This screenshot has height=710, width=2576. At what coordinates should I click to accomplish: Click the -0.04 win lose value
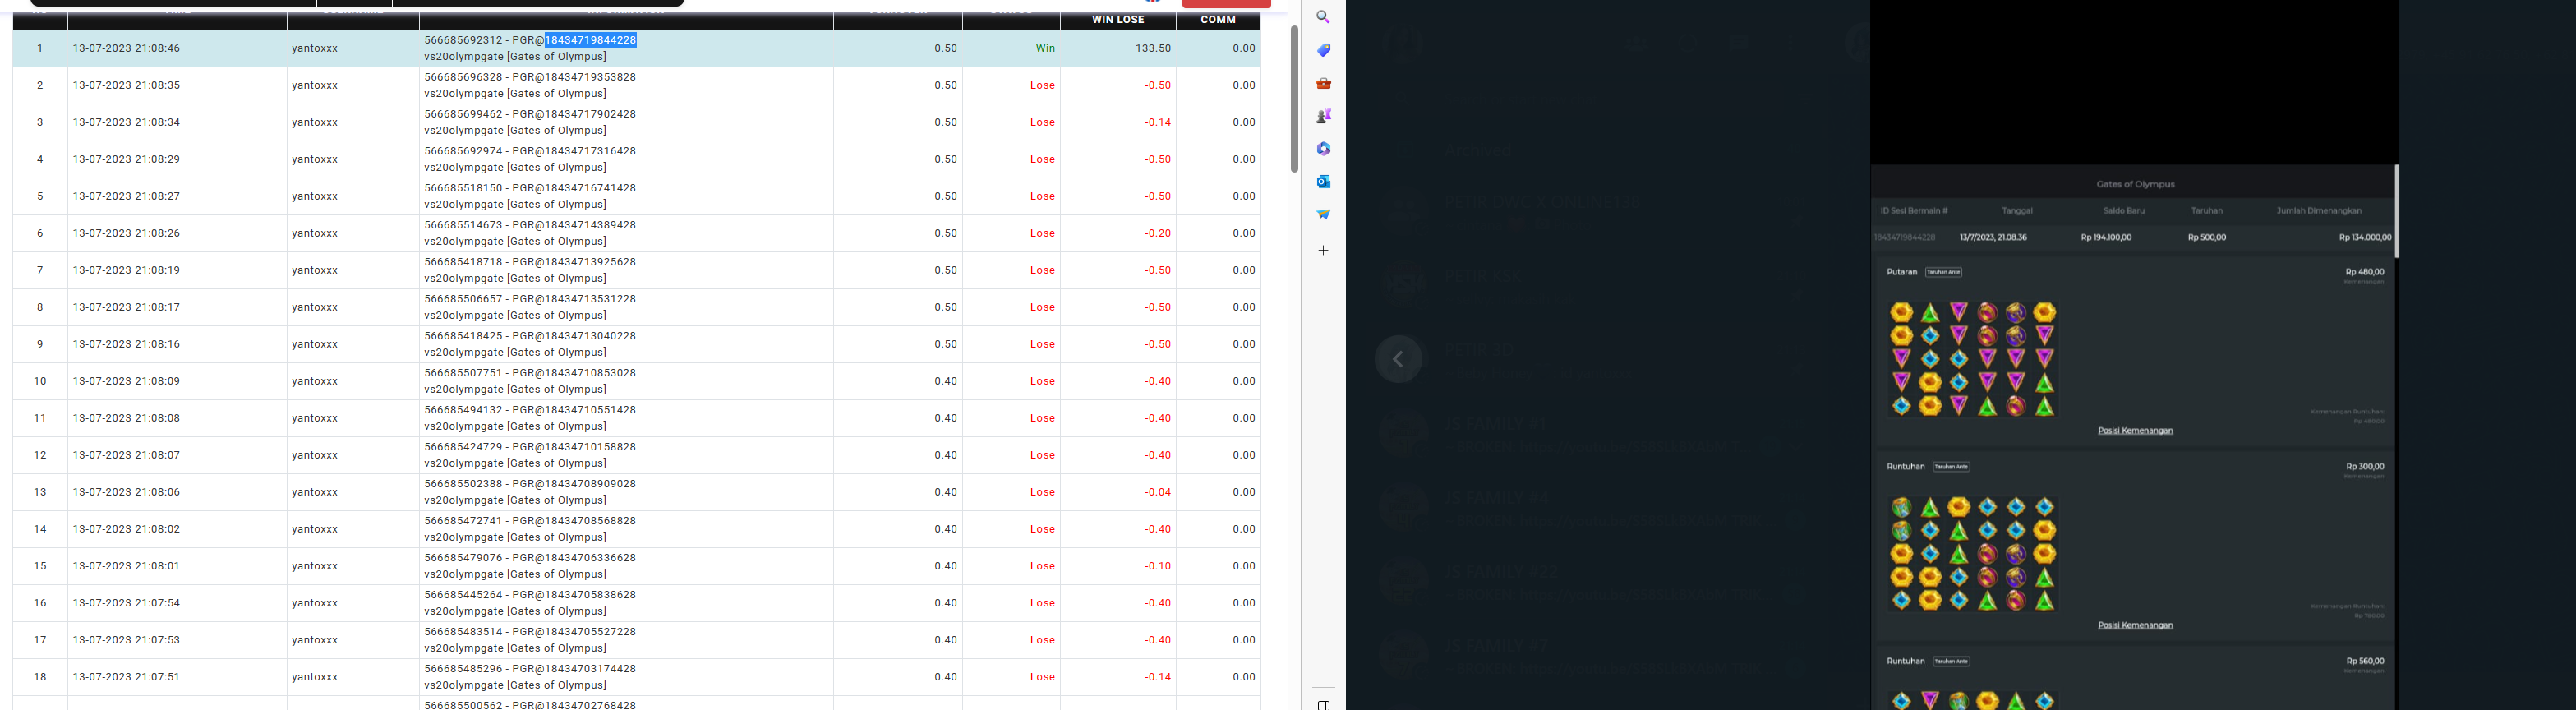(1158, 492)
